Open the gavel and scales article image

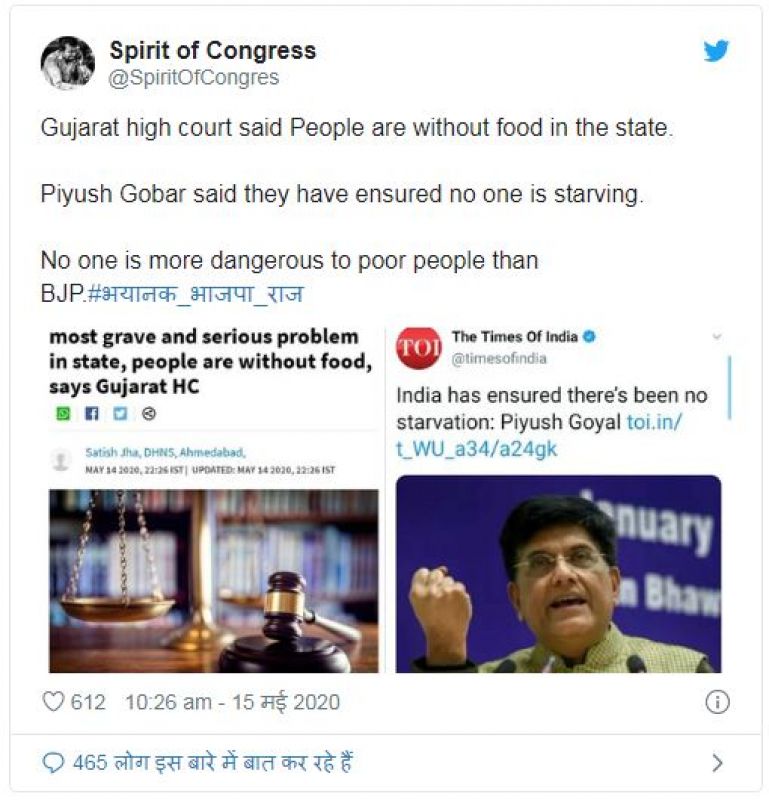pos(213,580)
